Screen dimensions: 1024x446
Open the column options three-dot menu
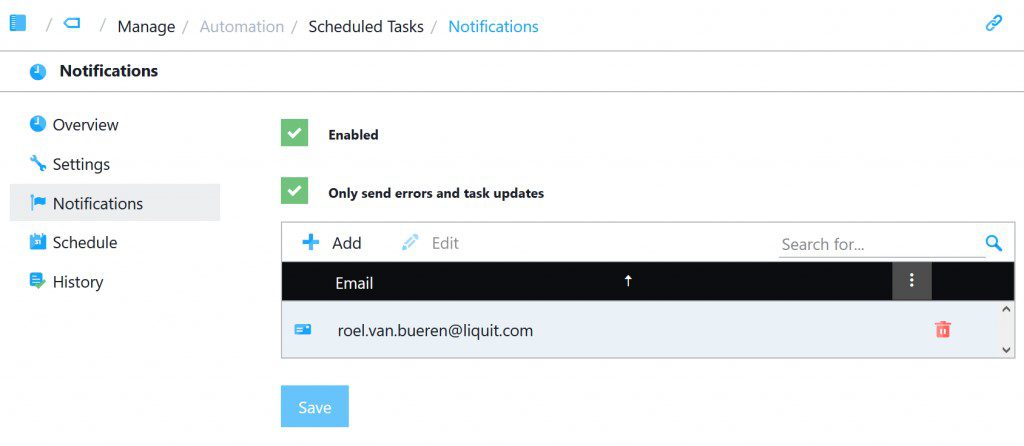[911, 281]
